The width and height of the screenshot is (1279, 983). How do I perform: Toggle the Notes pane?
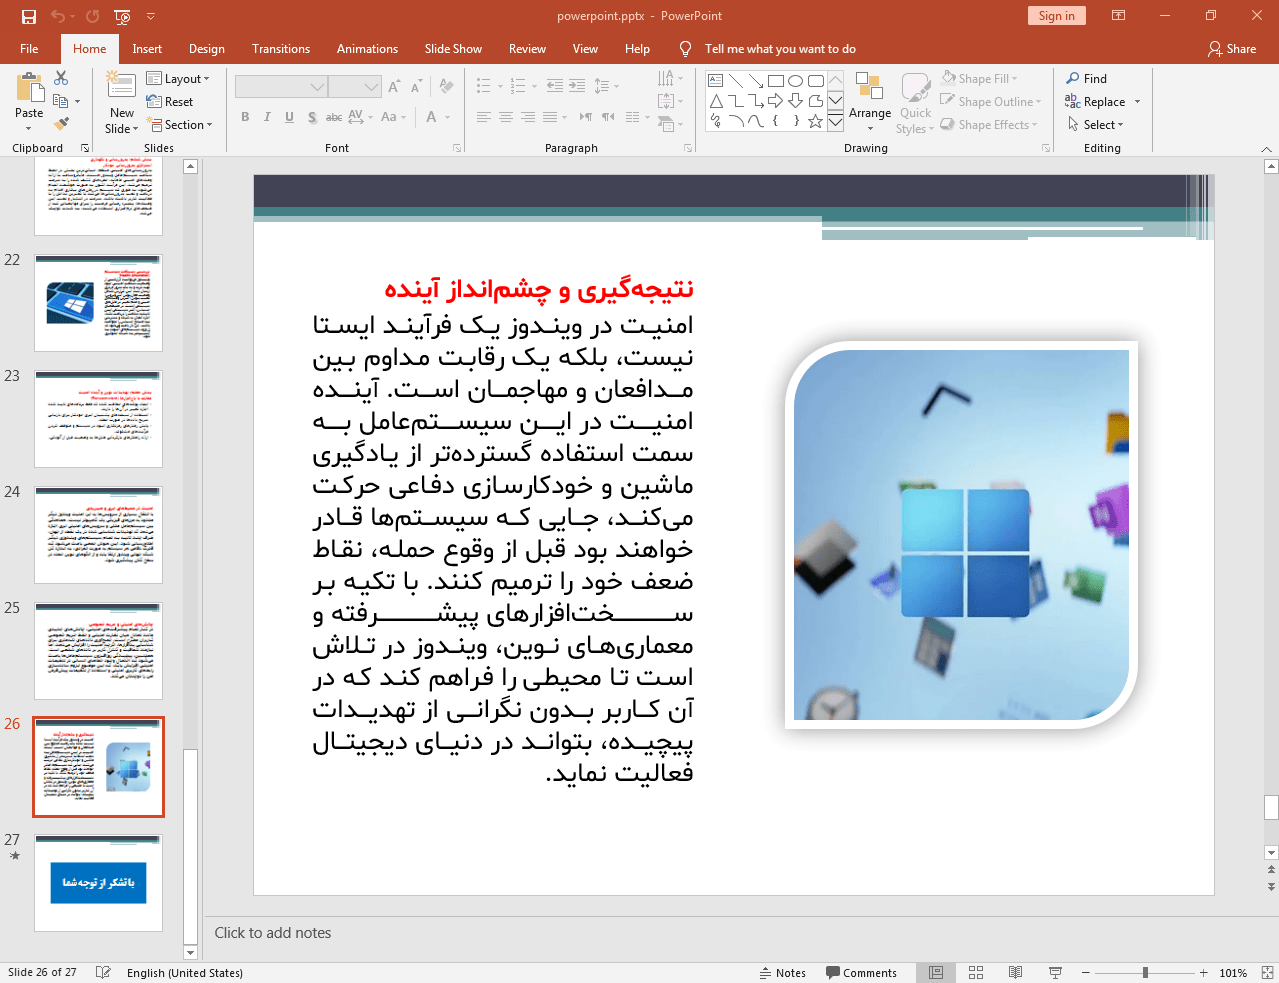[x=783, y=973]
